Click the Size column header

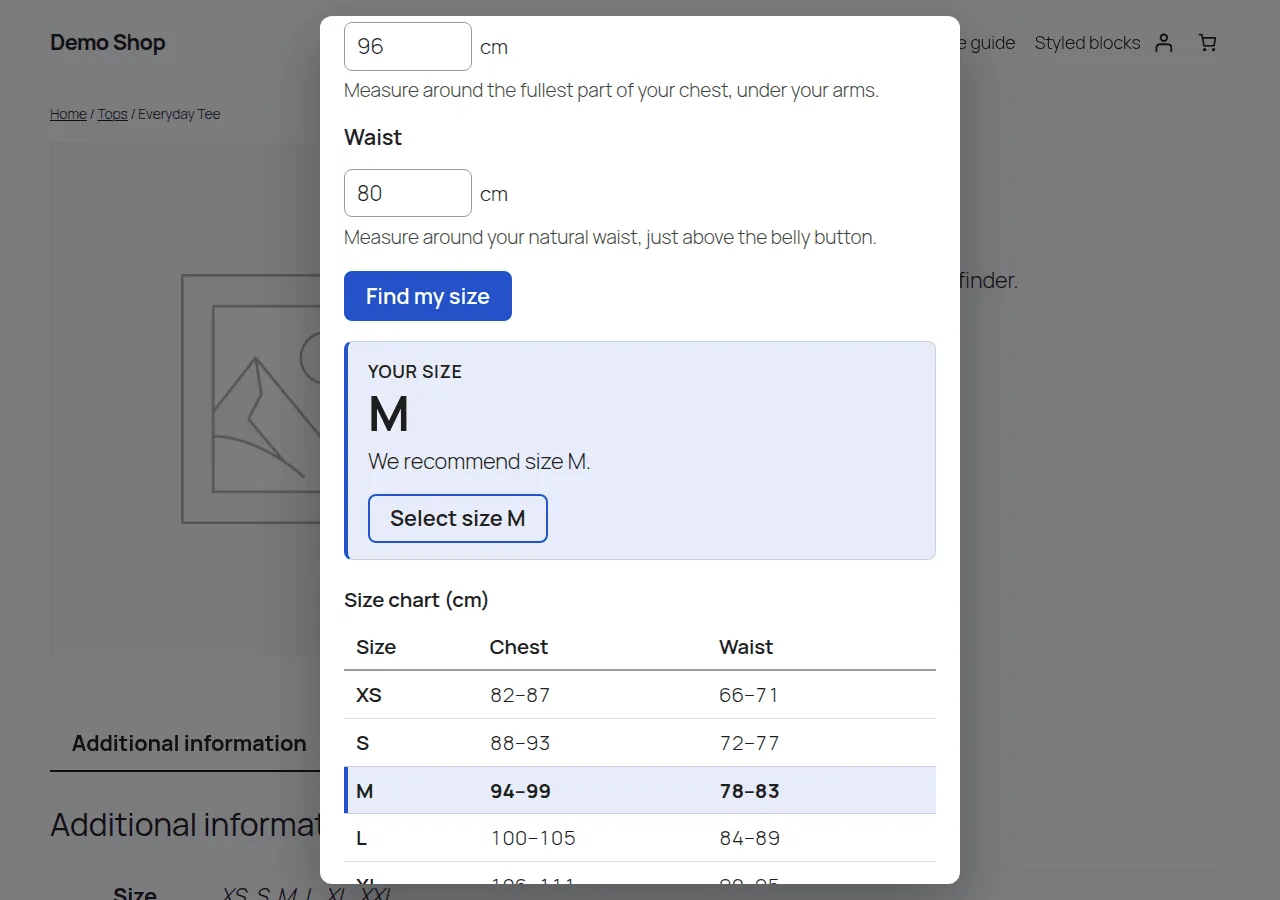coord(376,647)
